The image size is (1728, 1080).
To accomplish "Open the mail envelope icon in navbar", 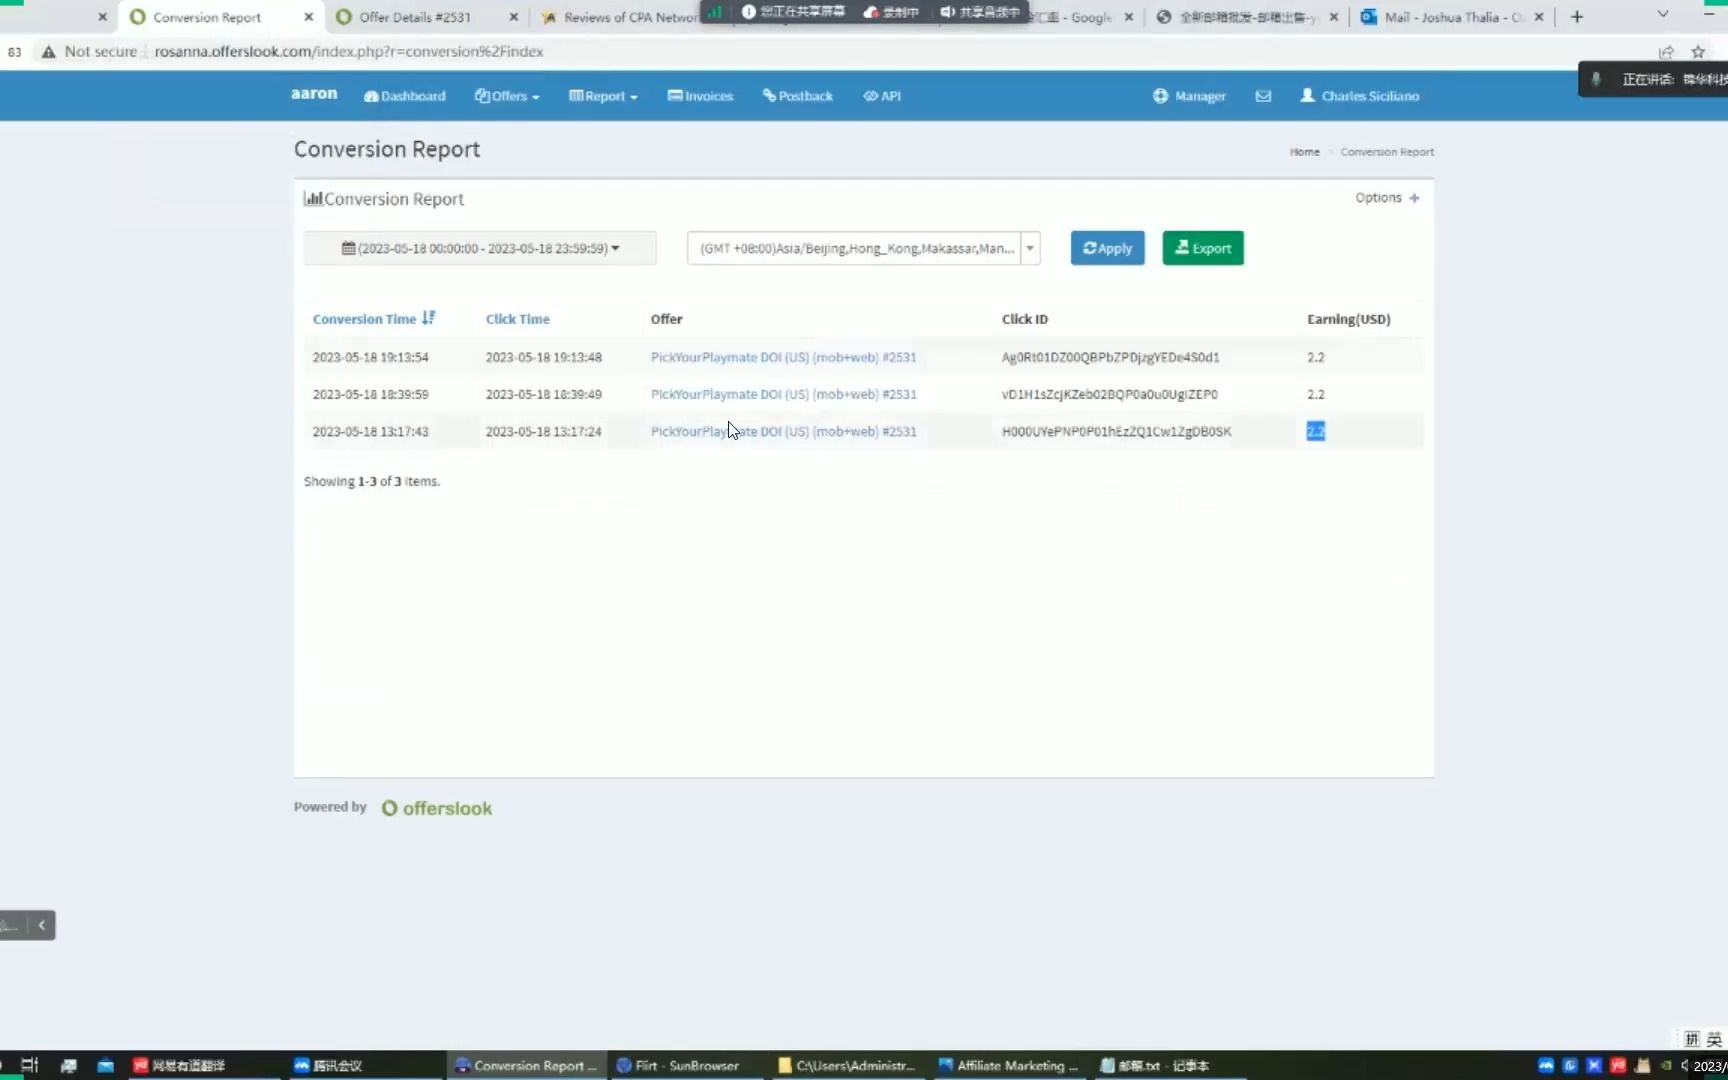I will tap(1263, 96).
